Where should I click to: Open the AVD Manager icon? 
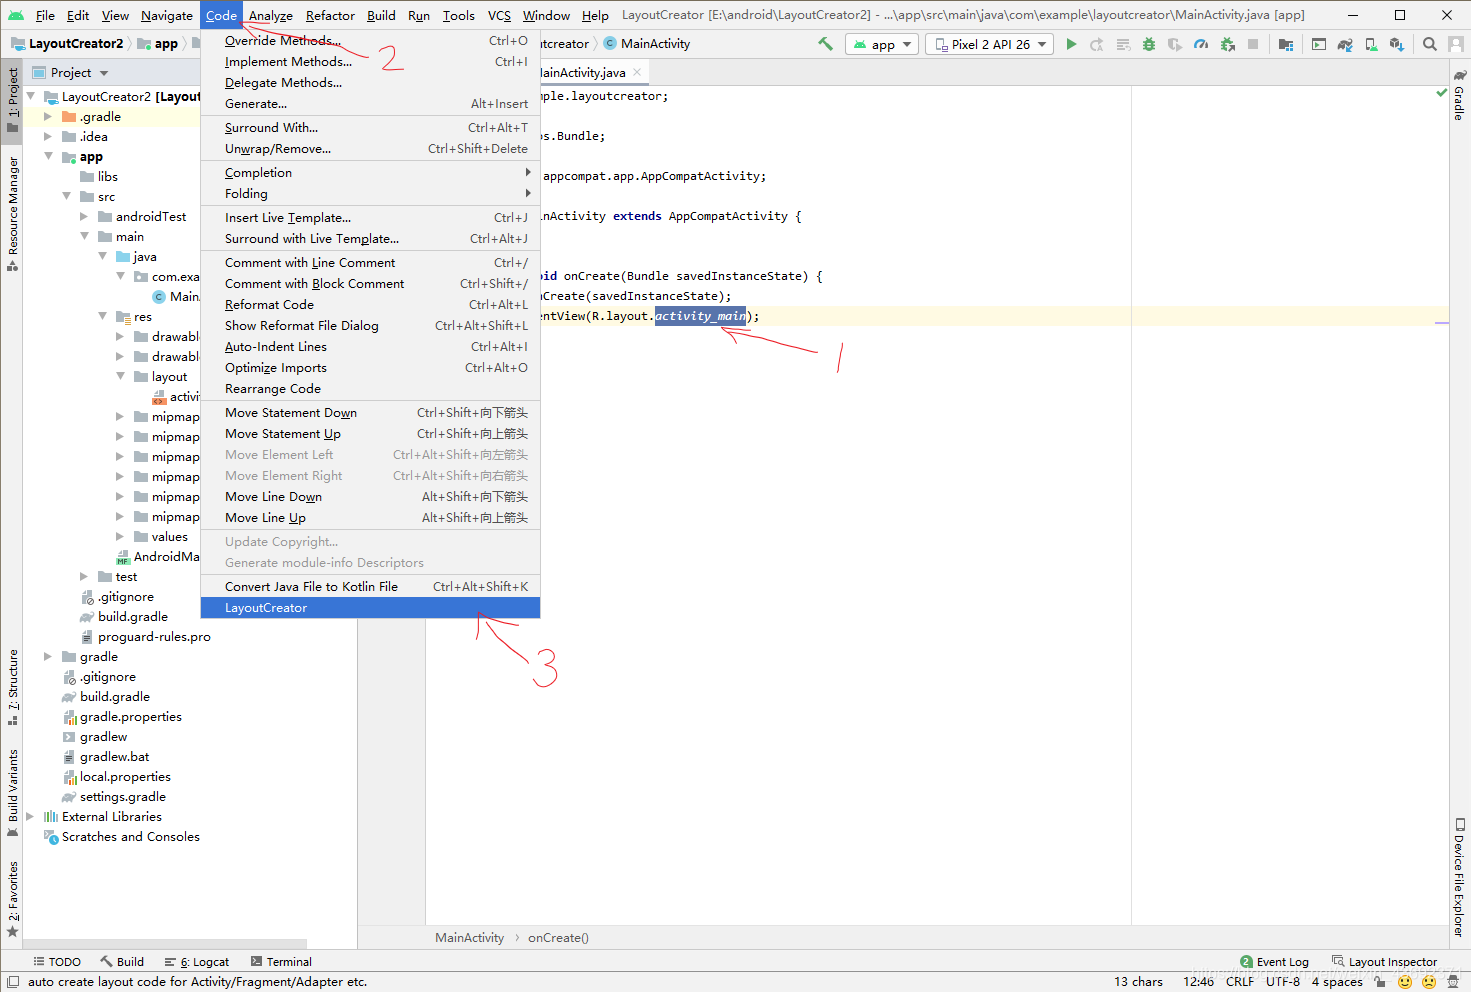(1371, 44)
